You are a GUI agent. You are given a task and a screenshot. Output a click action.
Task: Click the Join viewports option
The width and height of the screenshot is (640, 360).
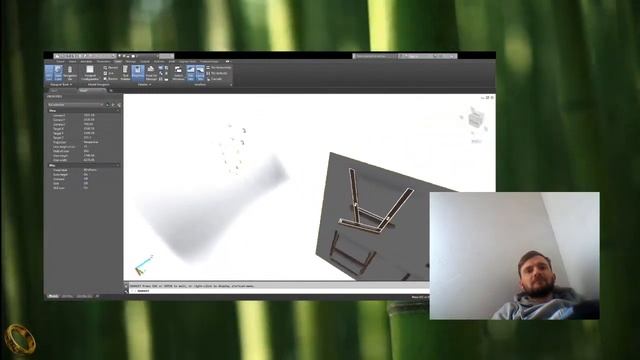pyautogui.click(x=109, y=73)
